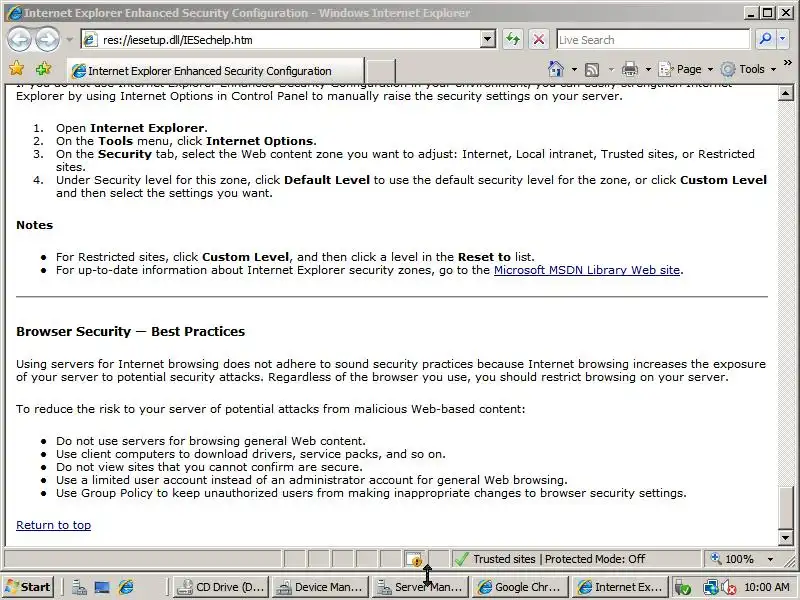Click the pop-up blocker status bar icon

414,559
